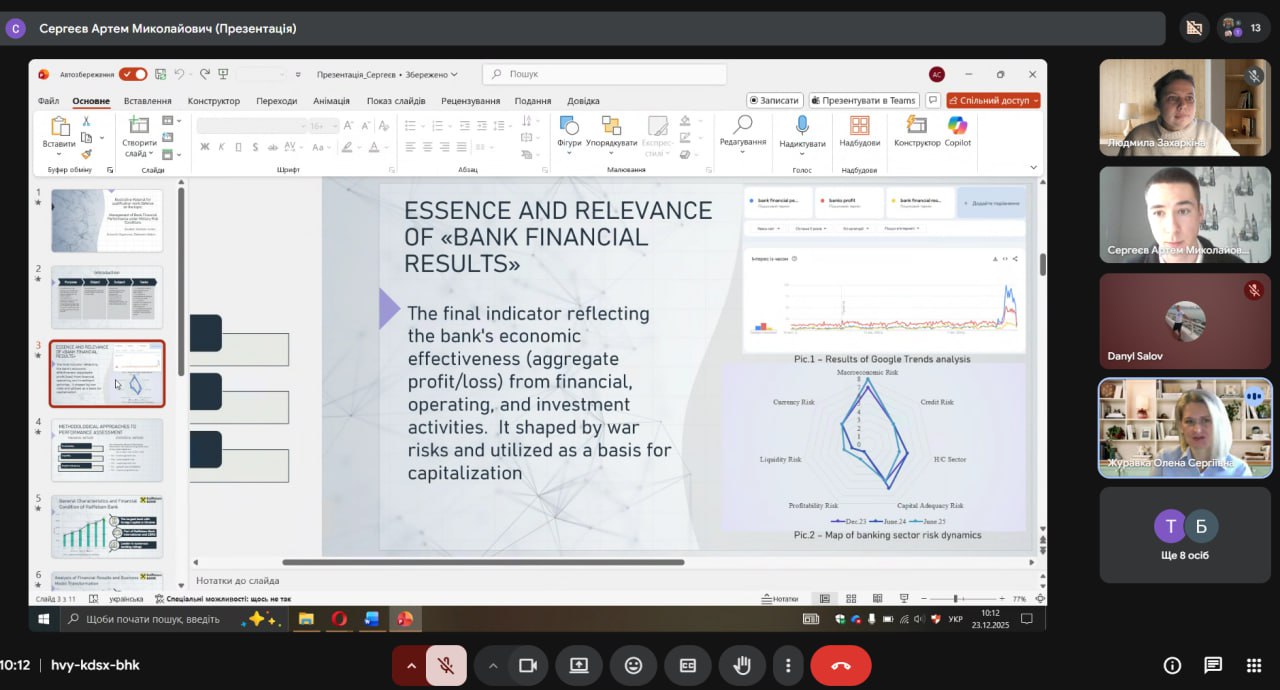1280x690 pixels.
Task: Toggle the AutoSave switch in PowerPoint
Action: coord(132,74)
